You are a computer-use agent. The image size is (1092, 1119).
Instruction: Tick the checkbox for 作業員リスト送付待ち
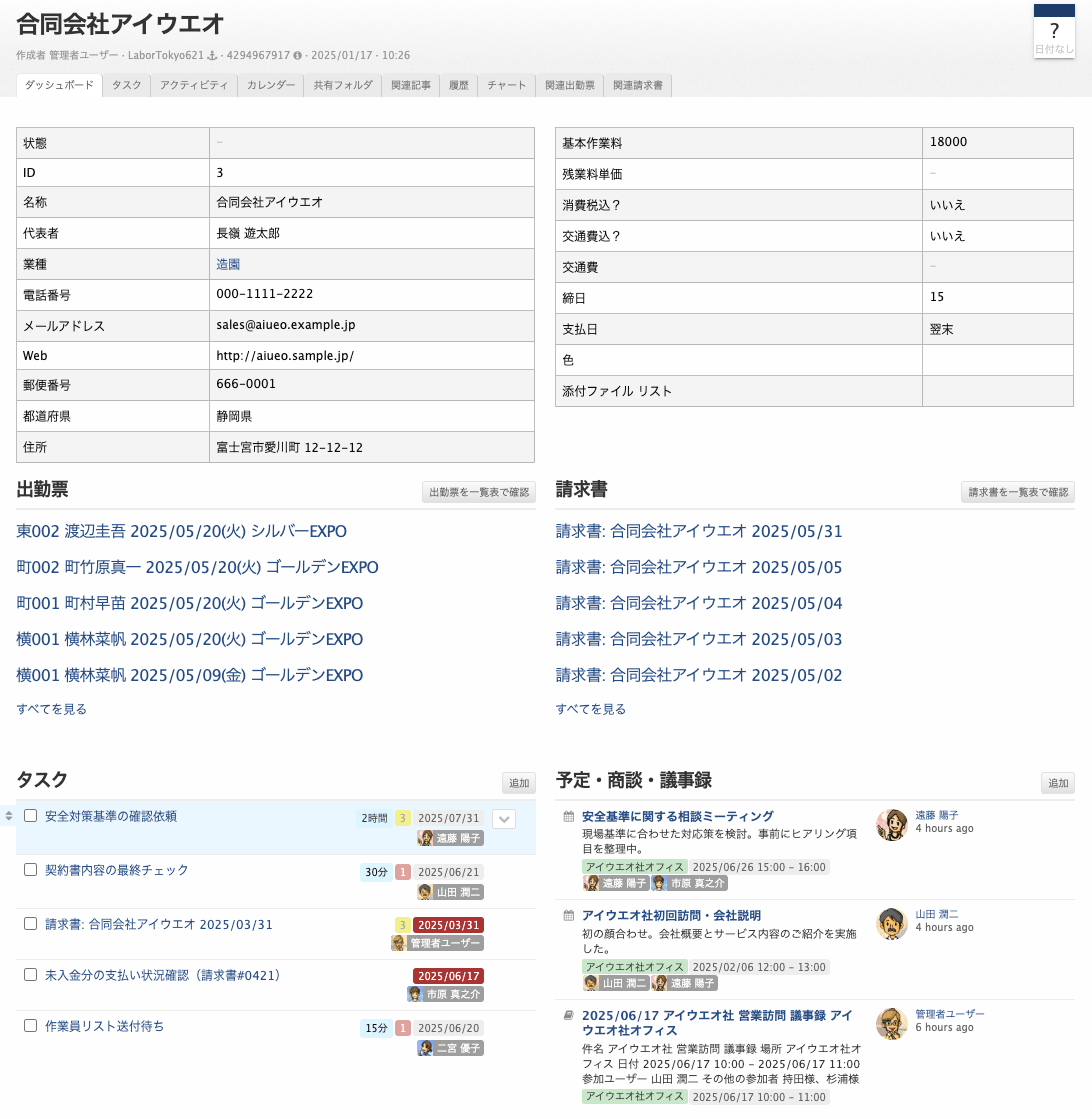[x=30, y=1026]
